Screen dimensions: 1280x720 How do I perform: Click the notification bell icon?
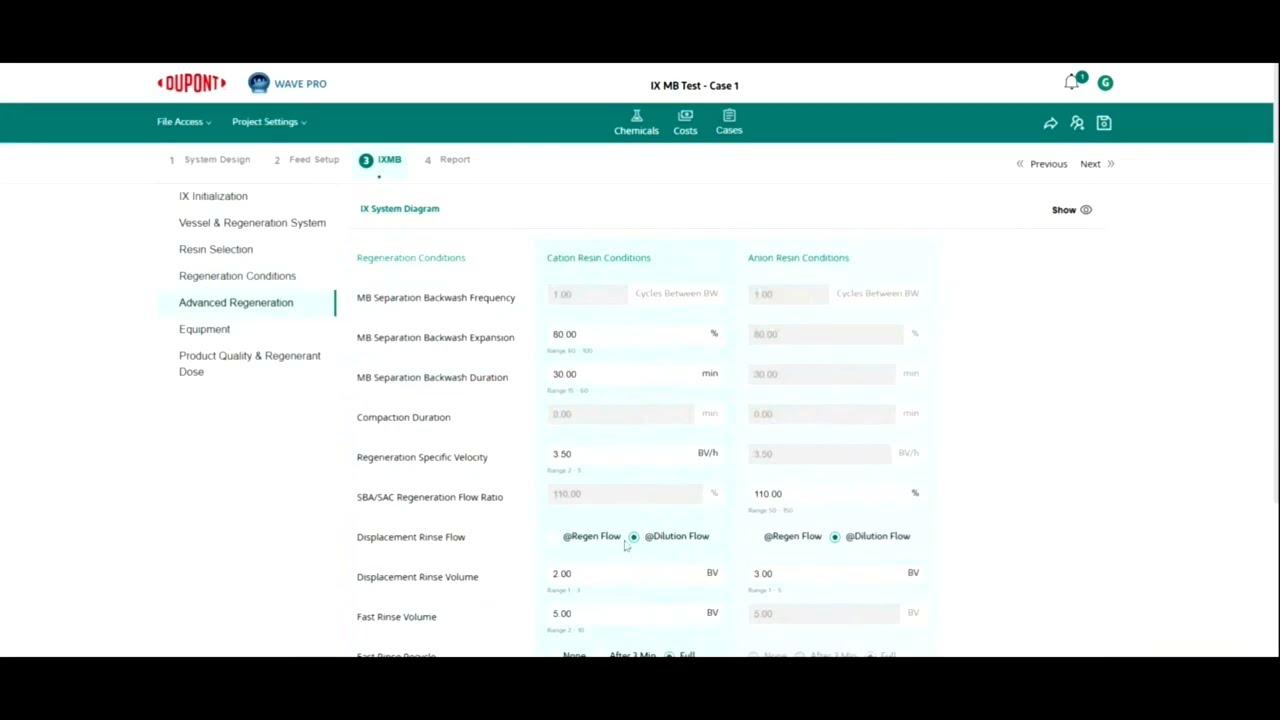click(x=1072, y=83)
